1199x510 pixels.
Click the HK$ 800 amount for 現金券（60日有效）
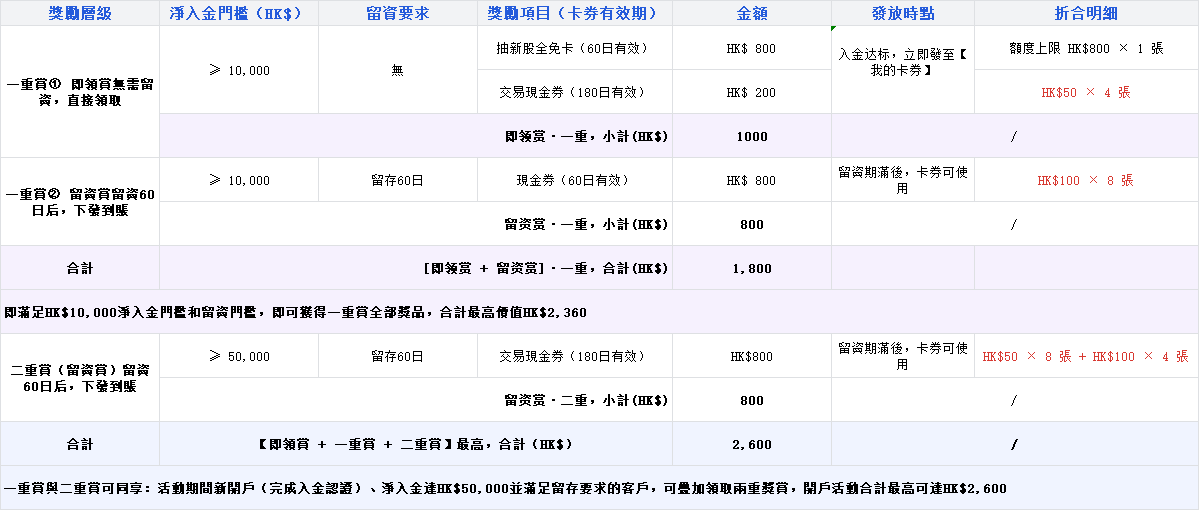point(752,180)
